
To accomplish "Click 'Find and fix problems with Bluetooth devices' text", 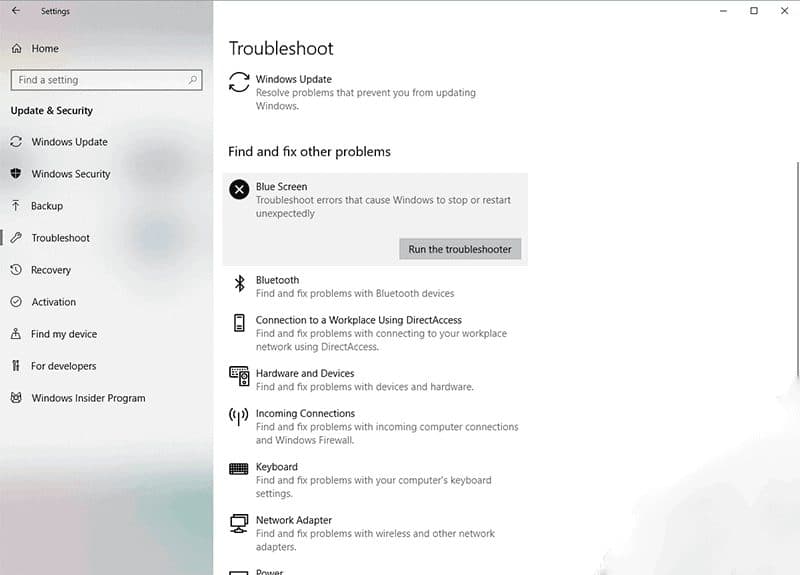I will pos(355,293).
